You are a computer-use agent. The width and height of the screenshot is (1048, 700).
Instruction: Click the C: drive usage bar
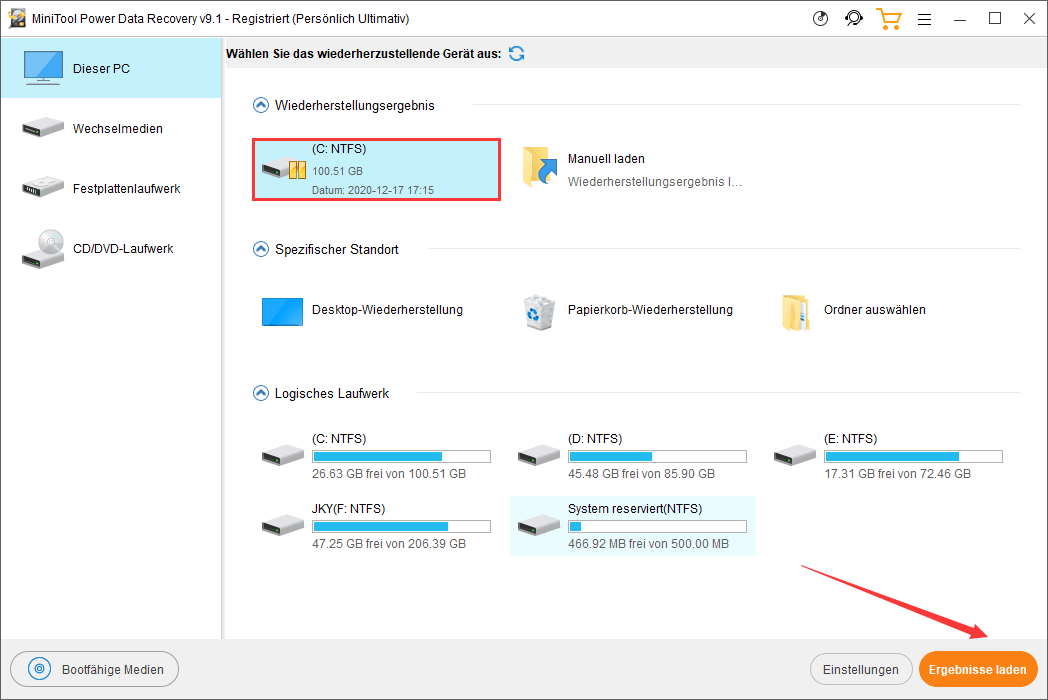coord(401,457)
